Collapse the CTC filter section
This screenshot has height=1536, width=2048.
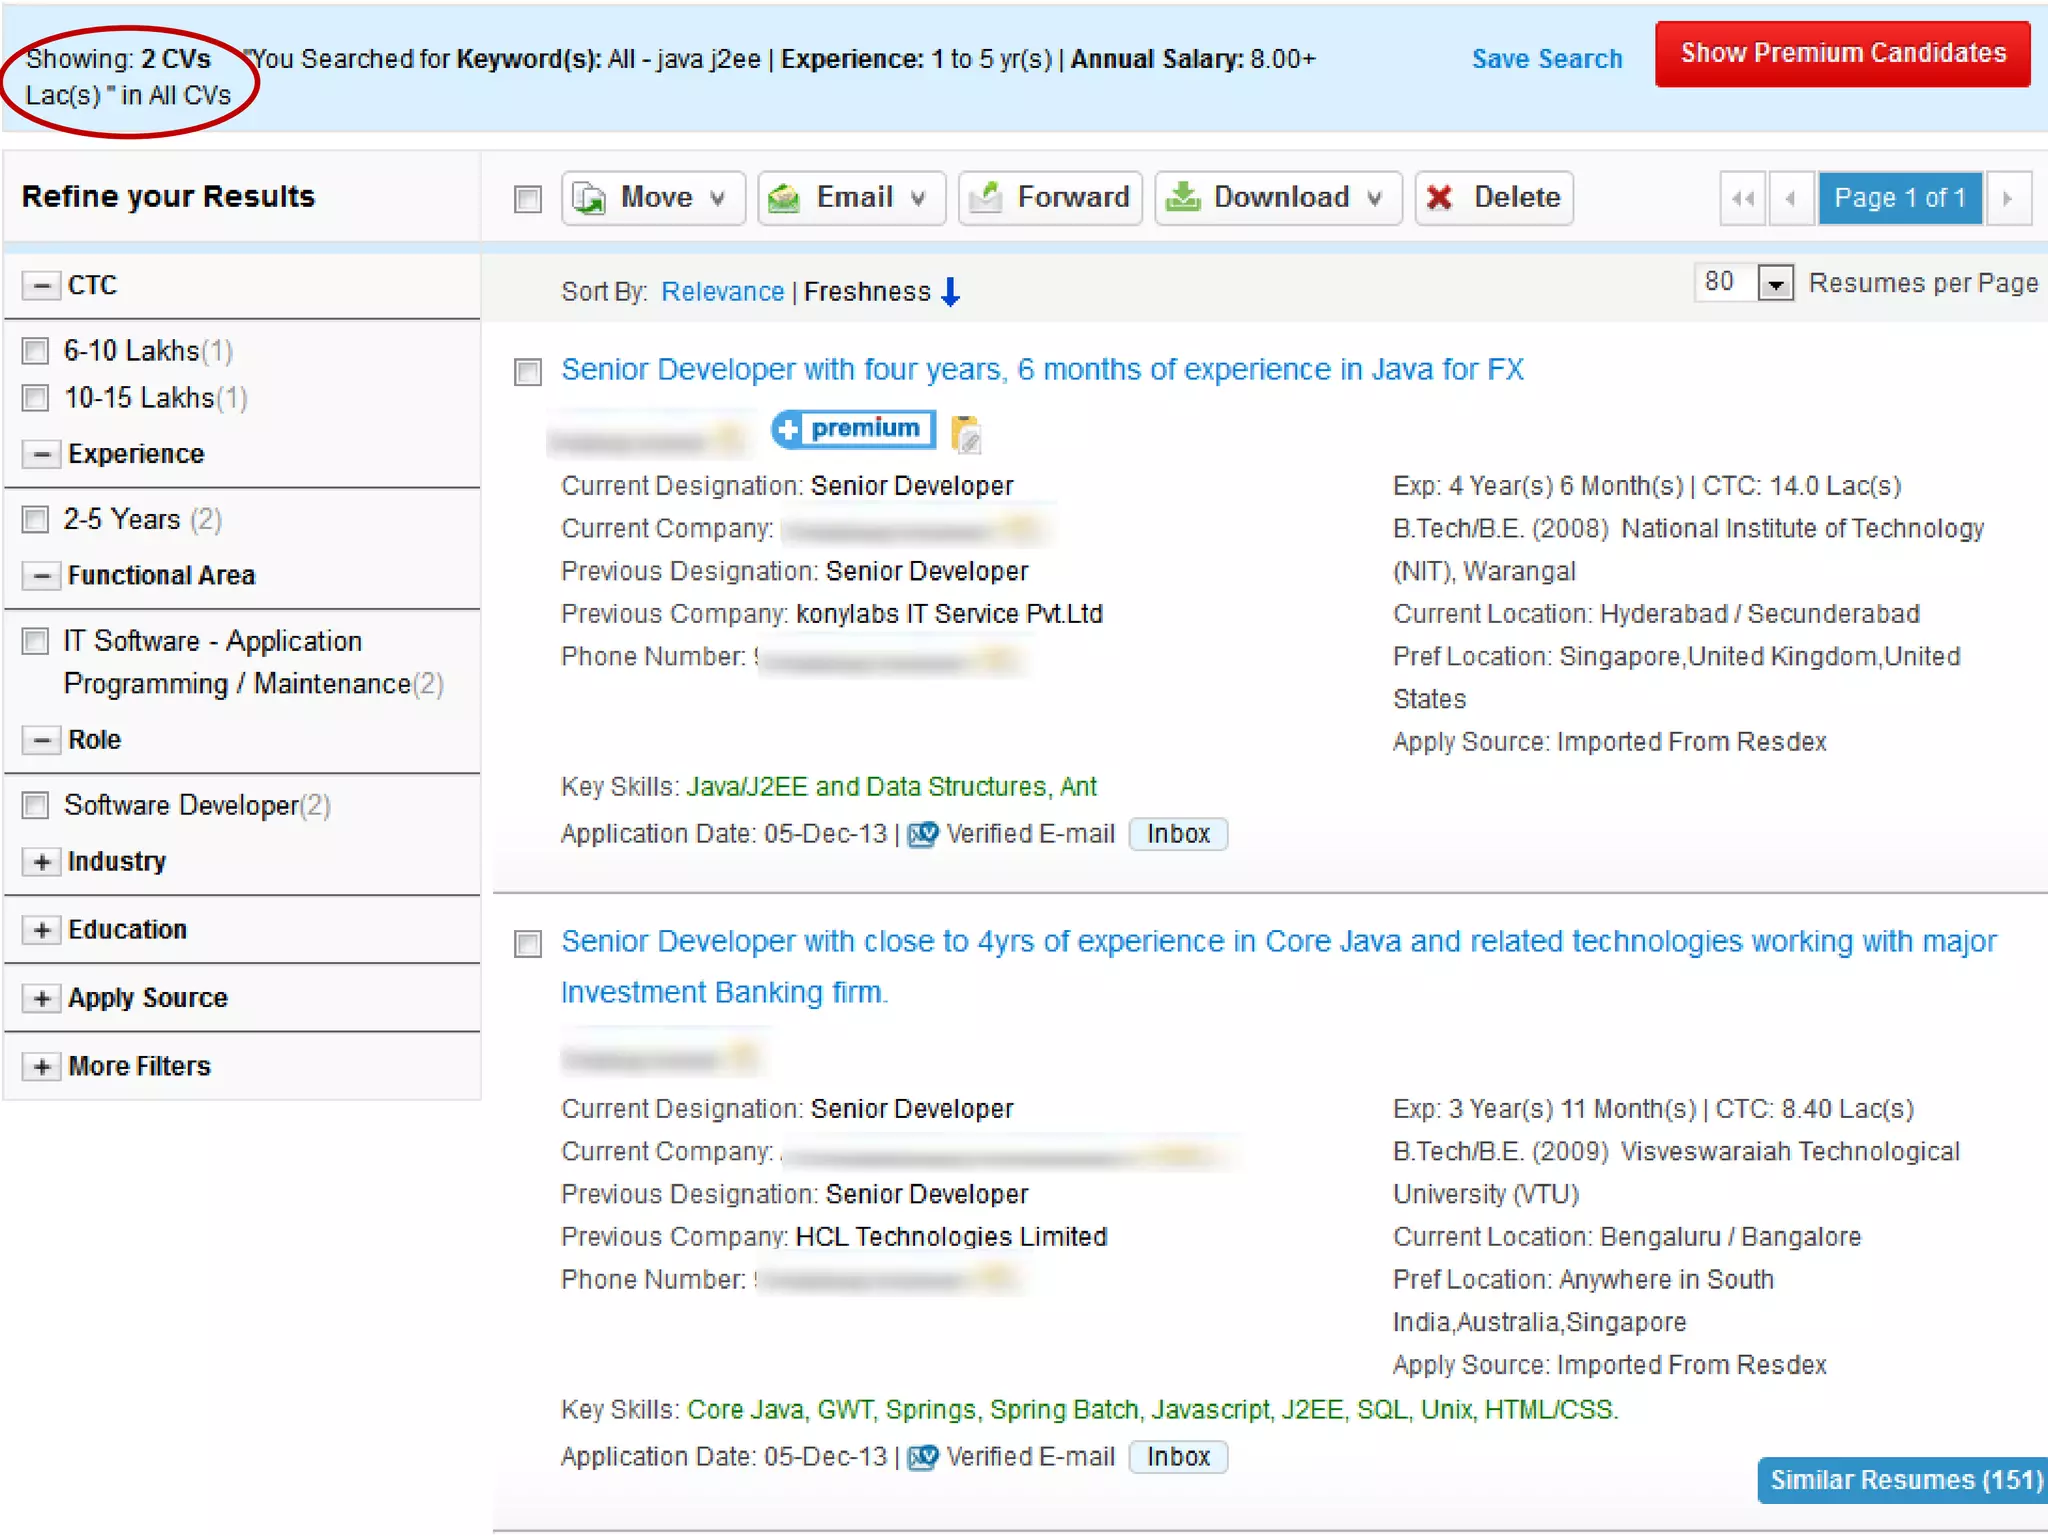[41, 286]
